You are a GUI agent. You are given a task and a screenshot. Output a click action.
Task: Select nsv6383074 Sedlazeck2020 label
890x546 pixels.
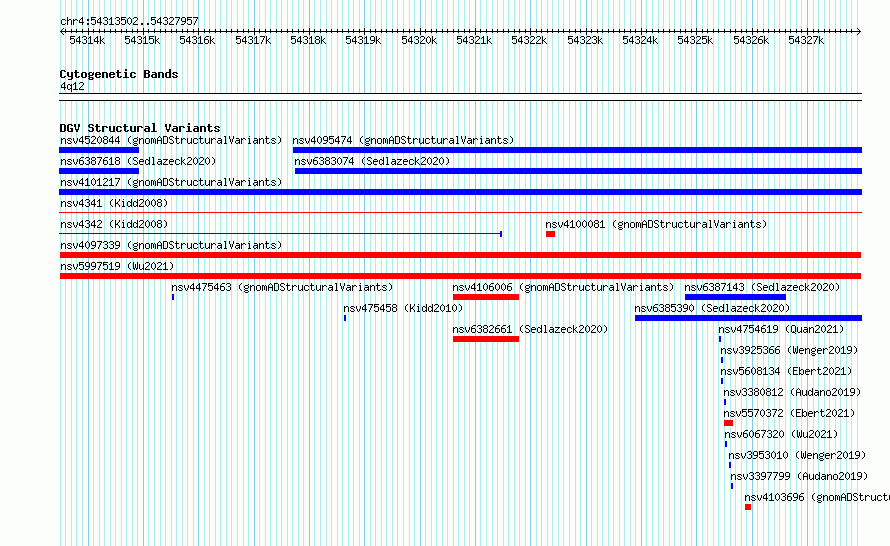(x=372, y=161)
